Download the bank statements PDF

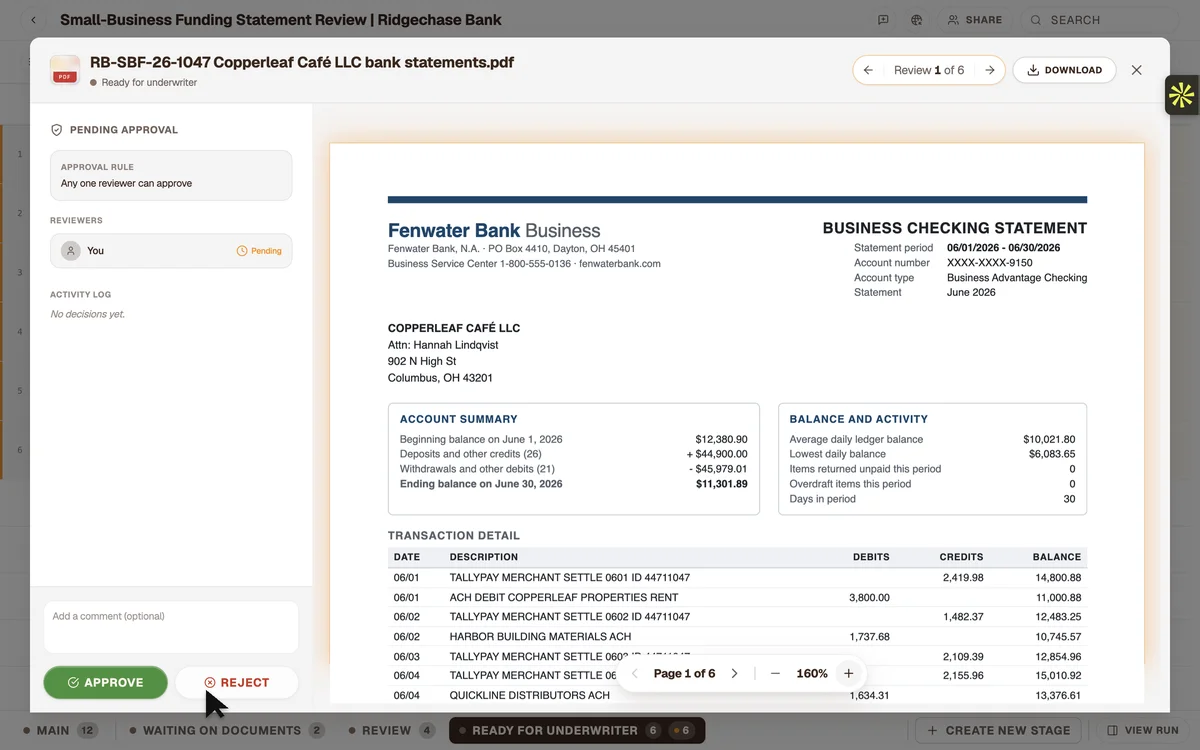click(1064, 70)
